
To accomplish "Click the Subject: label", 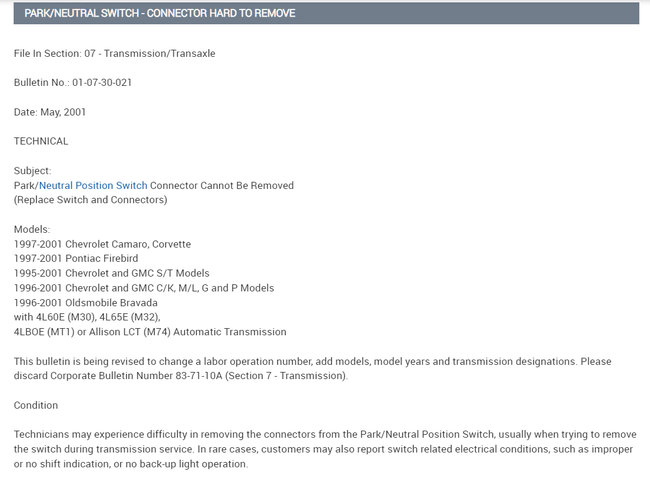I will point(32,171).
